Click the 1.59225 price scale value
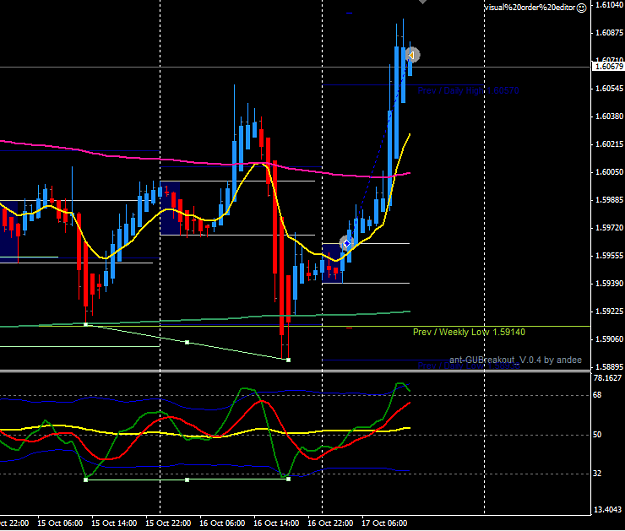The image size is (625, 531). tap(609, 311)
